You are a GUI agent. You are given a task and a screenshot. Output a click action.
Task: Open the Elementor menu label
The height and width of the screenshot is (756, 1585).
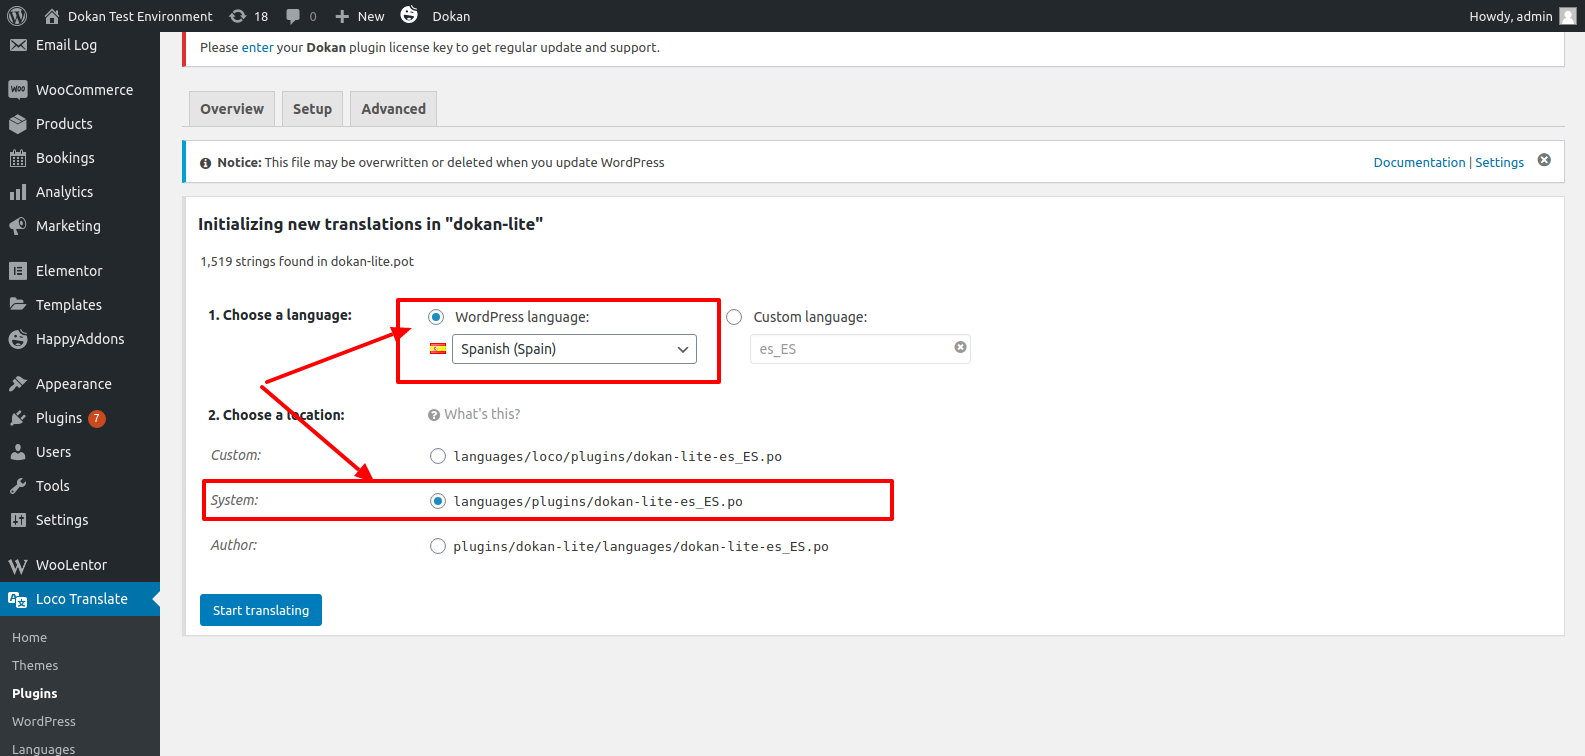[69, 271]
